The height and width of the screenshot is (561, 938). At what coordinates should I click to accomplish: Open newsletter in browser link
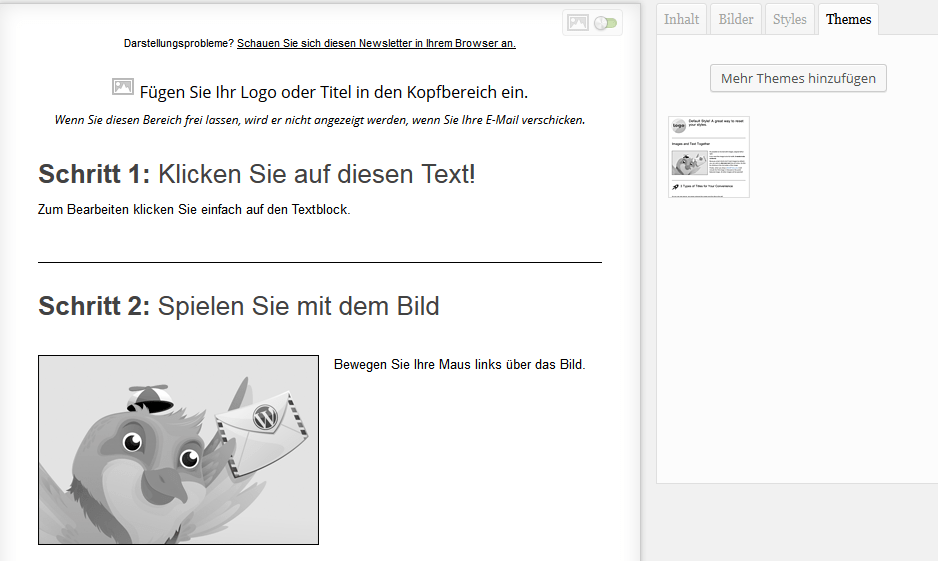click(x=376, y=43)
